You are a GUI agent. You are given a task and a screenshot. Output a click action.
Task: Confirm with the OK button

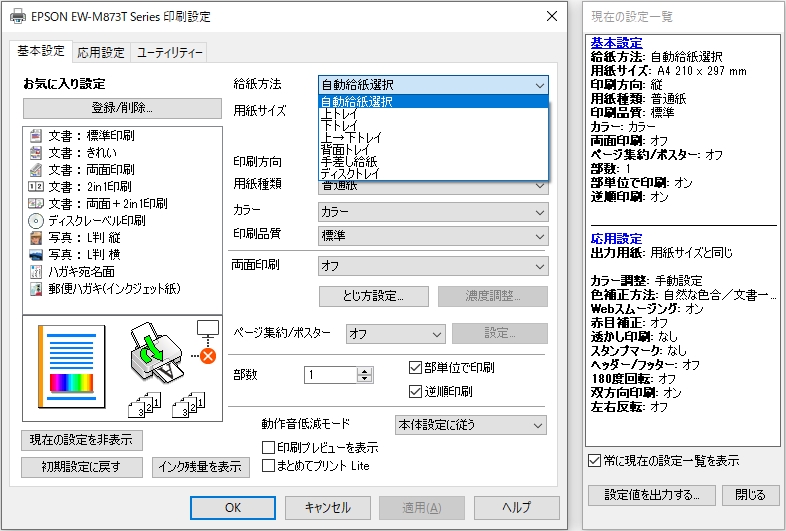[233, 508]
